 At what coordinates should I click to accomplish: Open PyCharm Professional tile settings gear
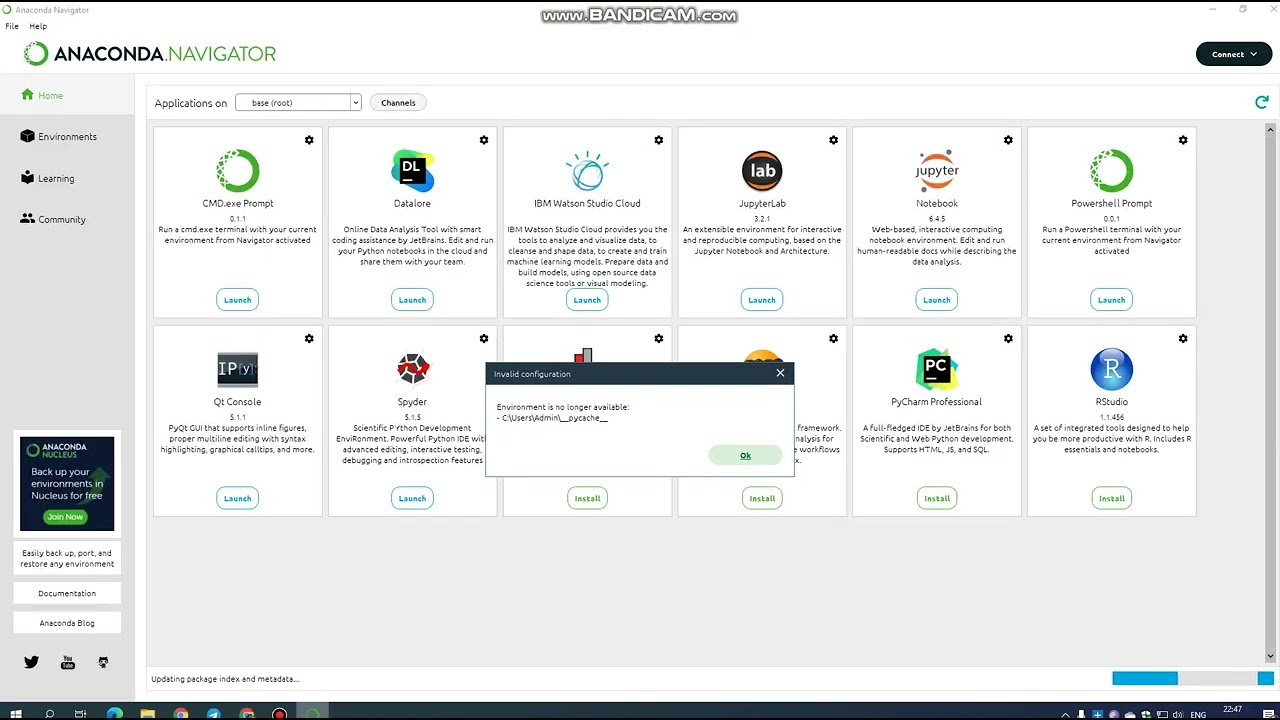click(x=1008, y=339)
